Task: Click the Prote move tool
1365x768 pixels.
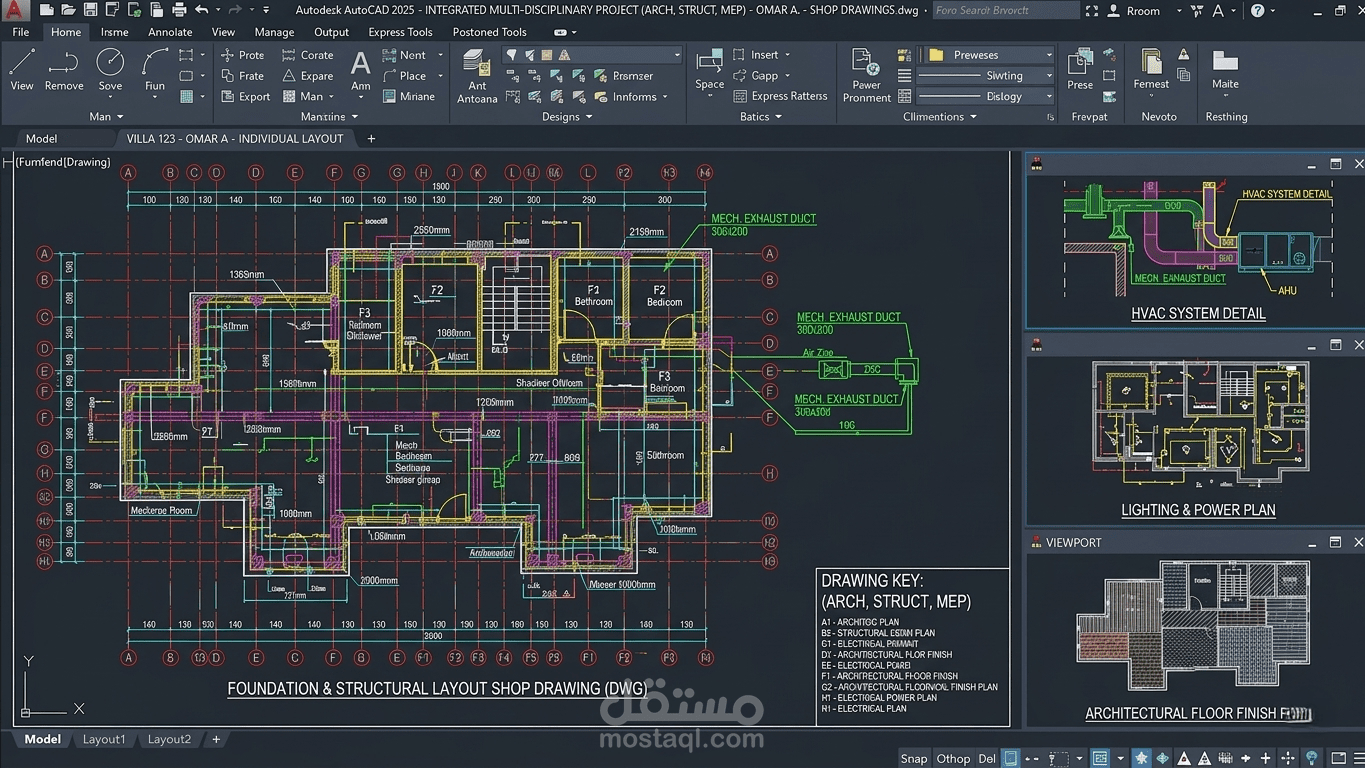Action: point(242,55)
